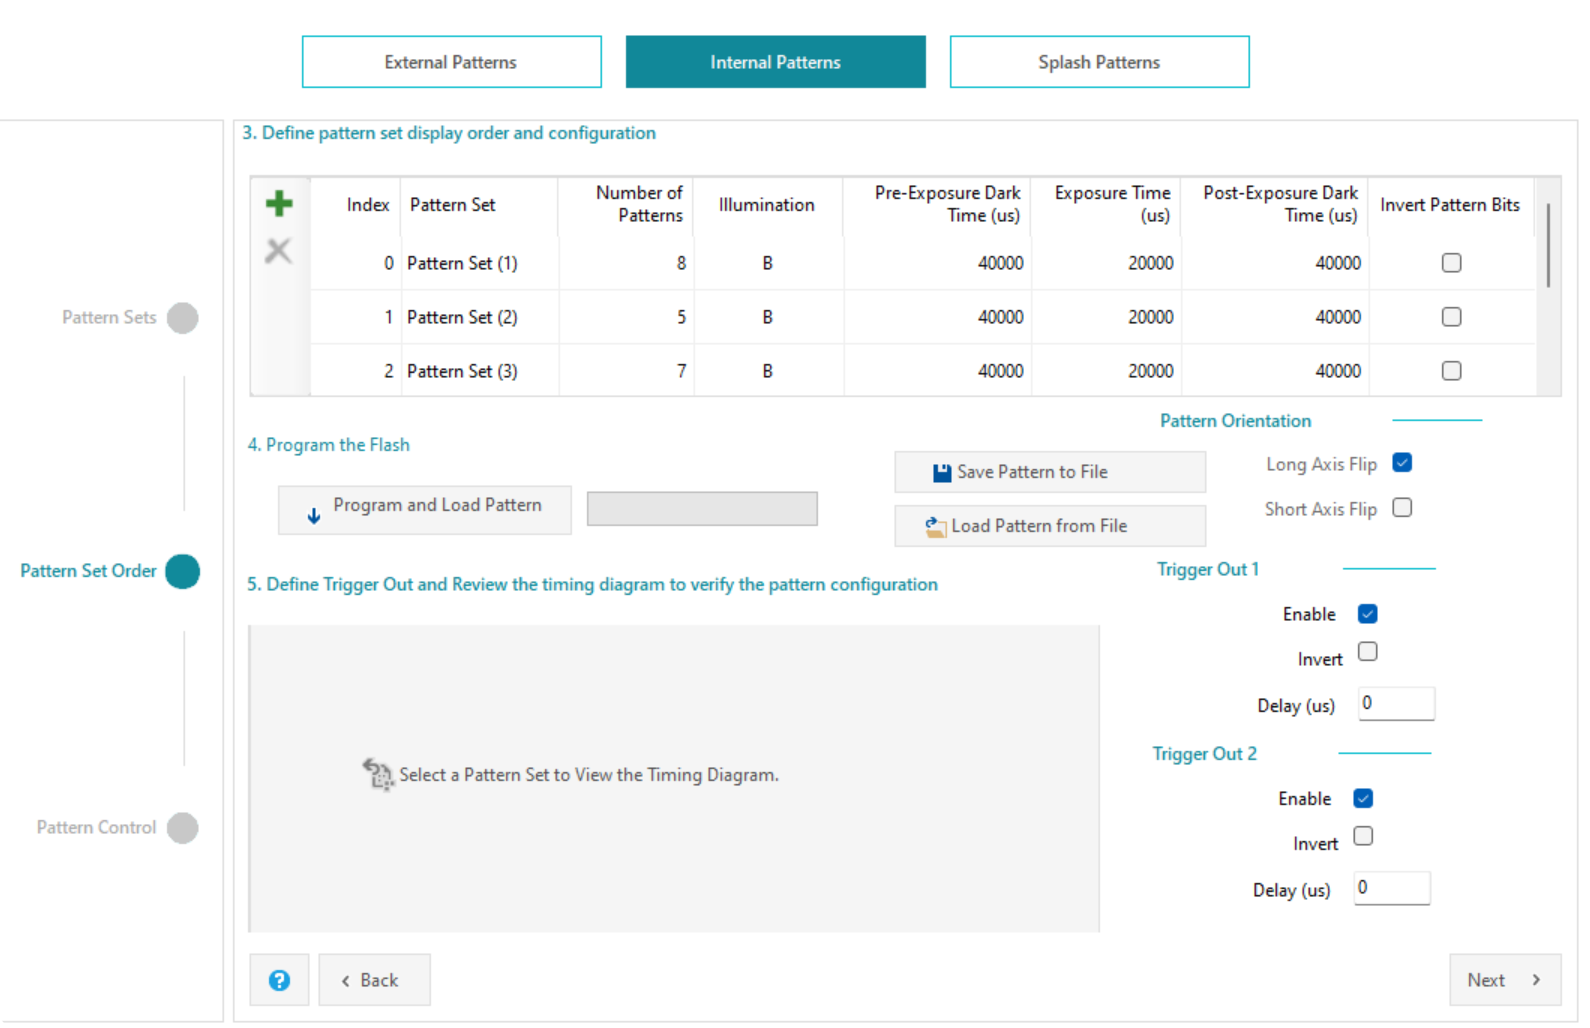This screenshot has width=1590, height=1028.
Task: Click the Next button
Action: 1505,980
